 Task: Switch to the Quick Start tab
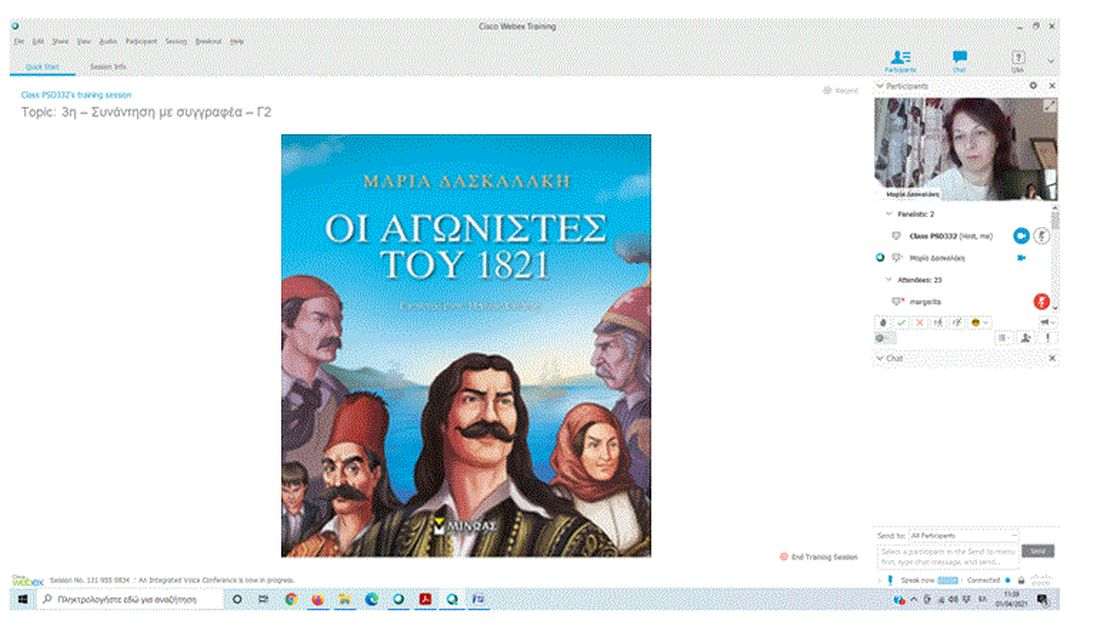click(43, 67)
